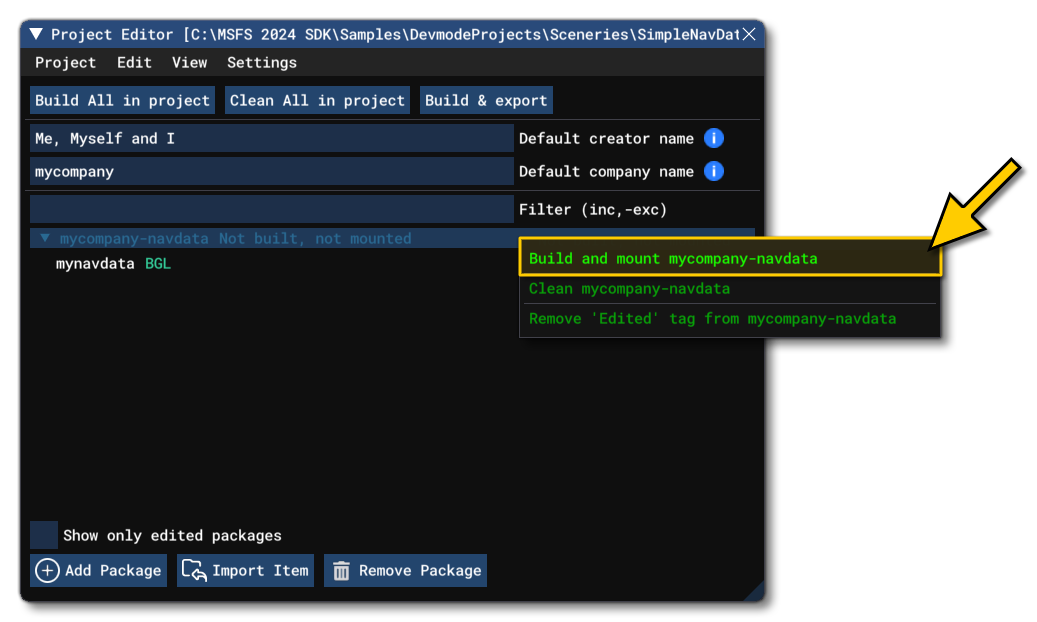Image resolution: width=1037 pixels, height=622 pixels.
Task: Open the Settings menu
Action: coord(261,62)
